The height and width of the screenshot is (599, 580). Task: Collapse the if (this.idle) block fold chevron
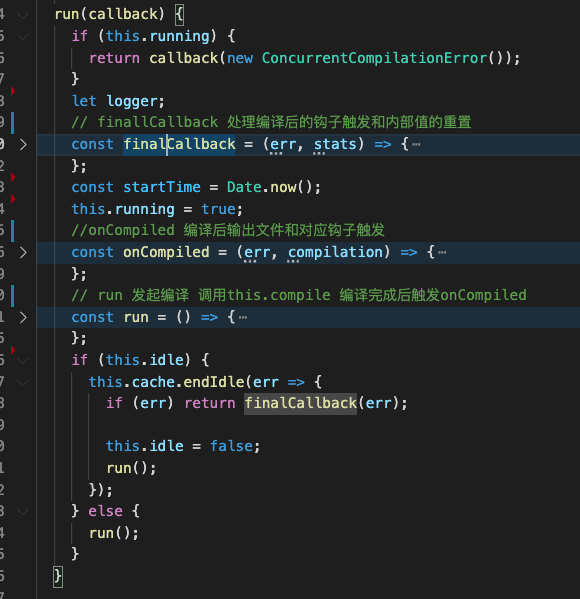click(x=23, y=361)
